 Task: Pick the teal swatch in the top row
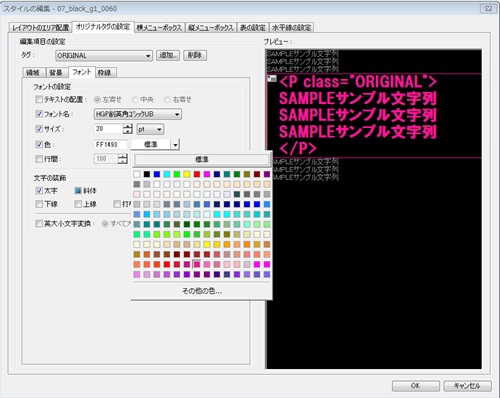tap(227, 174)
